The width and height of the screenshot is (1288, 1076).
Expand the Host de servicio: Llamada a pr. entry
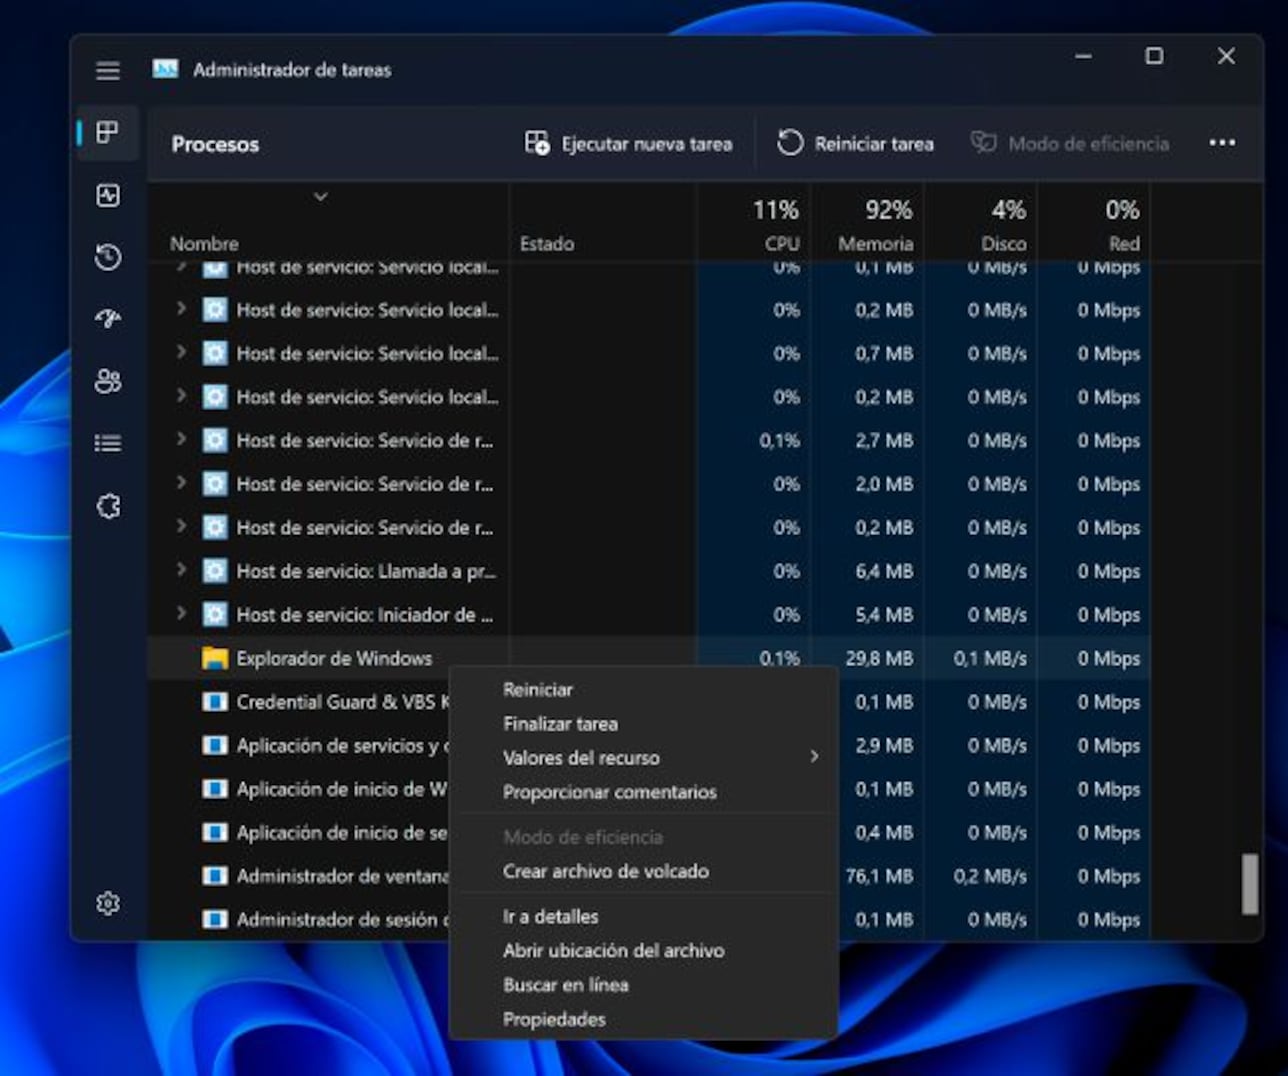(181, 571)
